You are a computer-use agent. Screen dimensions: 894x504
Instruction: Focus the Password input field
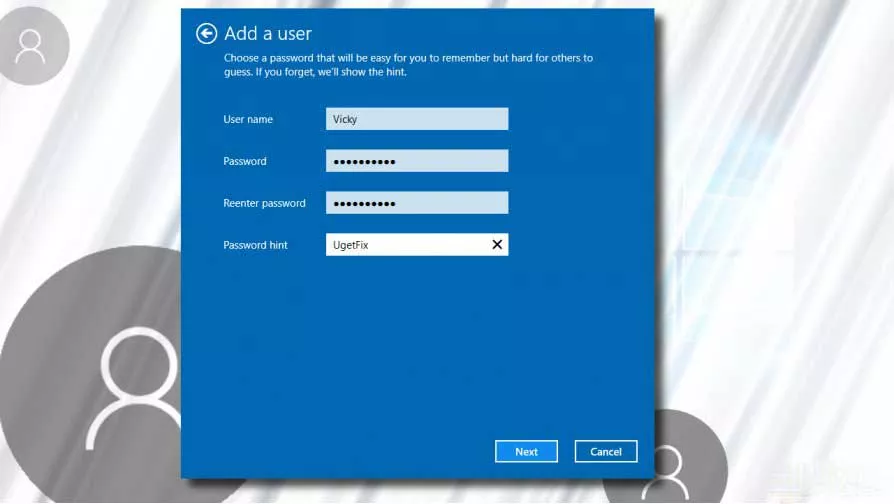pos(417,161)
